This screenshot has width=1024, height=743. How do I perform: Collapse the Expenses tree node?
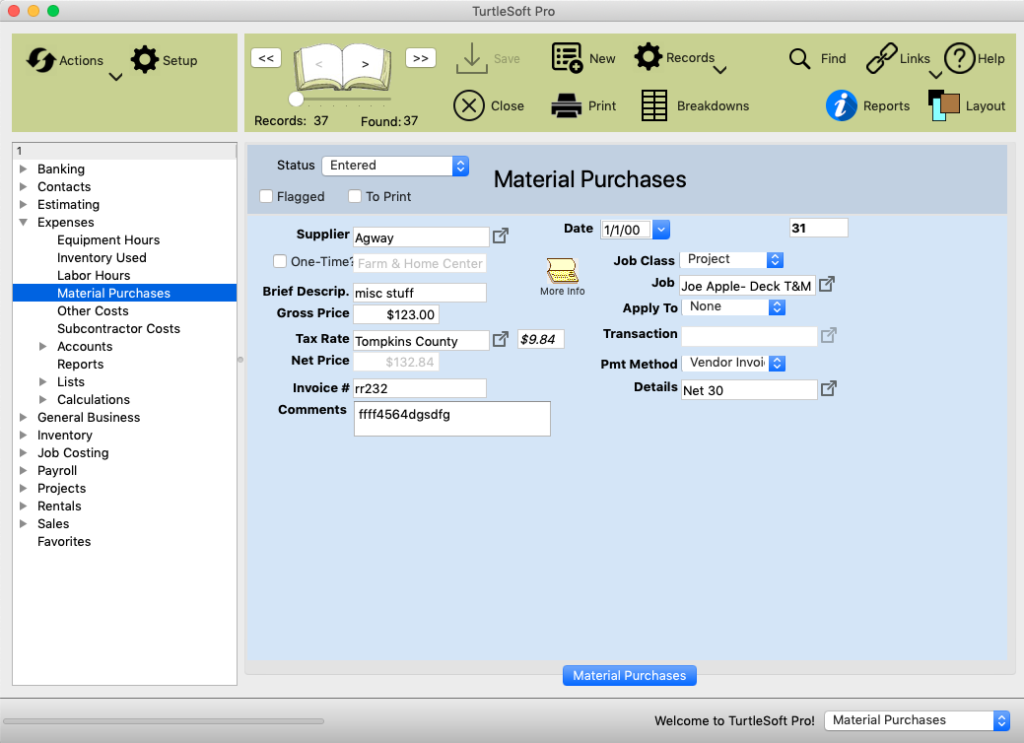pyautogui.click(x=24, y=223)
